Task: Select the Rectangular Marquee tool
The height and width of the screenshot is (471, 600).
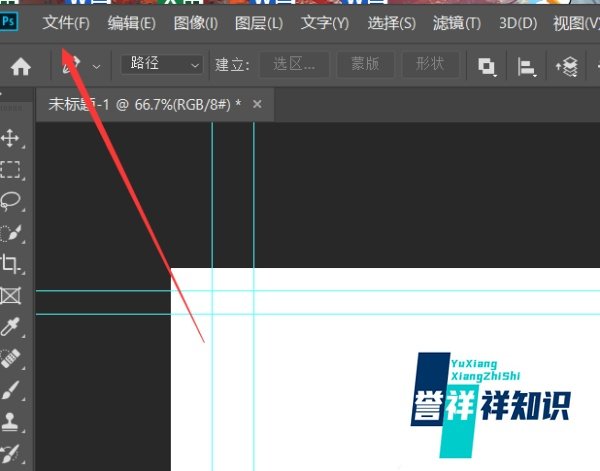Action: click(x=11, y=169)
